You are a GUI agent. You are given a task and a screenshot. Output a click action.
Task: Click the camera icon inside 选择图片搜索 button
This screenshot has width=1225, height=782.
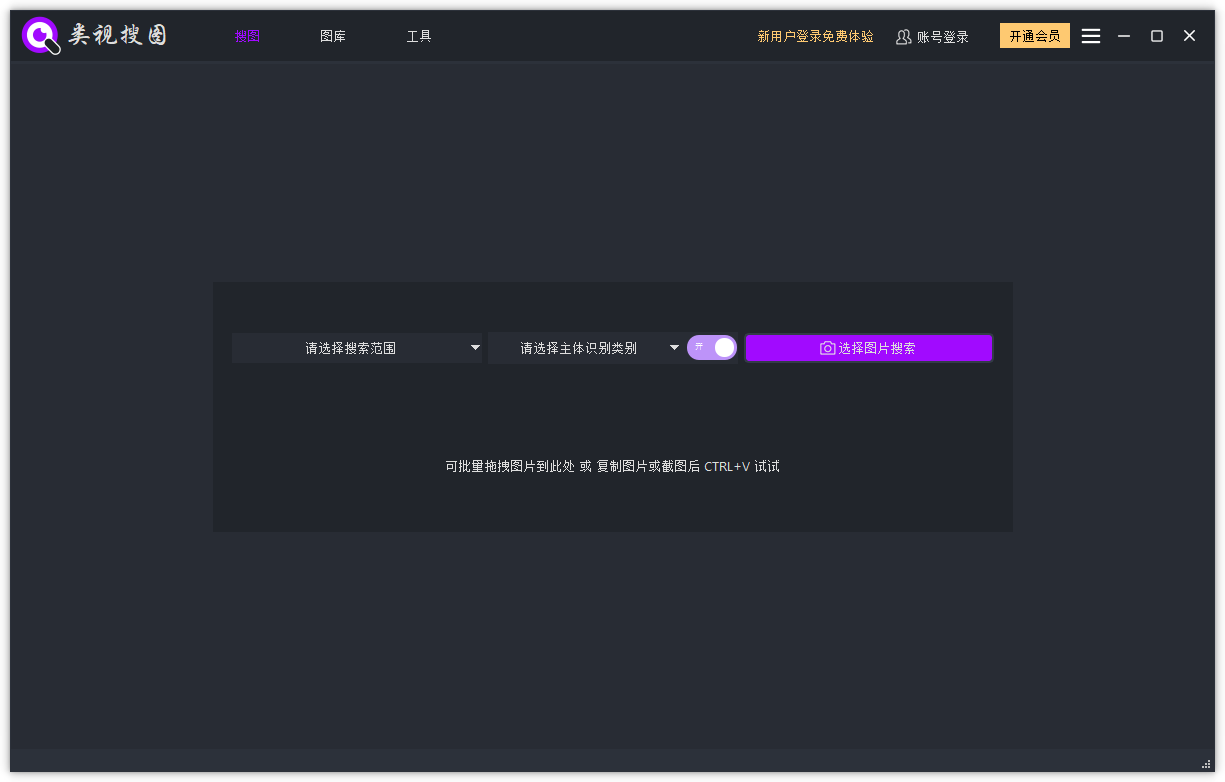(x=827, y=348)
